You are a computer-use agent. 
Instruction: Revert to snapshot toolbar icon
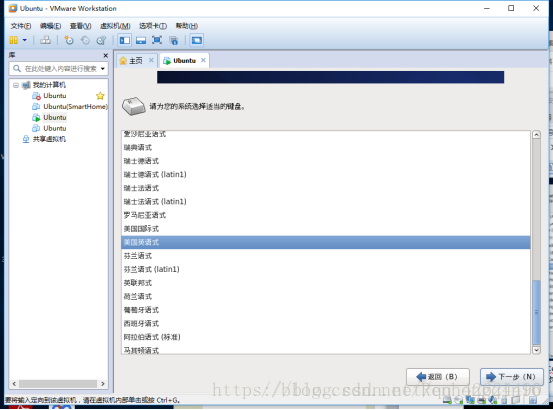85,40
